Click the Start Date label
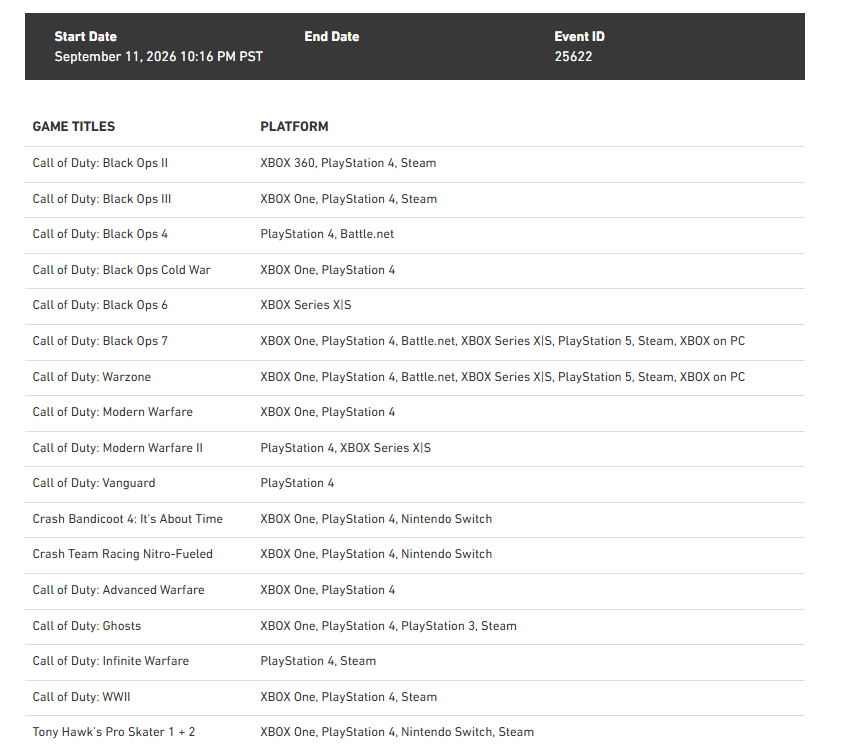Image resolution: width=844 pixels, height=755 pixels. pos(86,37)
